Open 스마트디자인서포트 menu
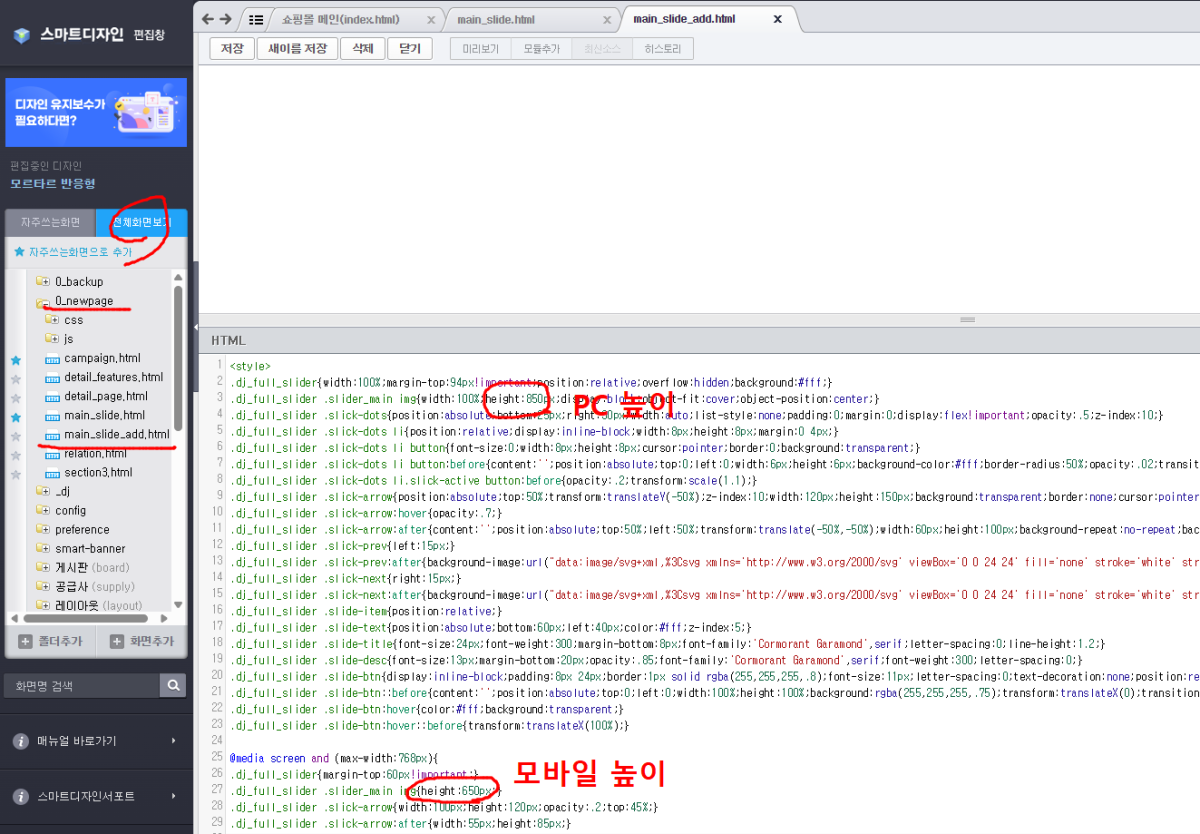1200x834 pixels. click(x=96, y=797)
